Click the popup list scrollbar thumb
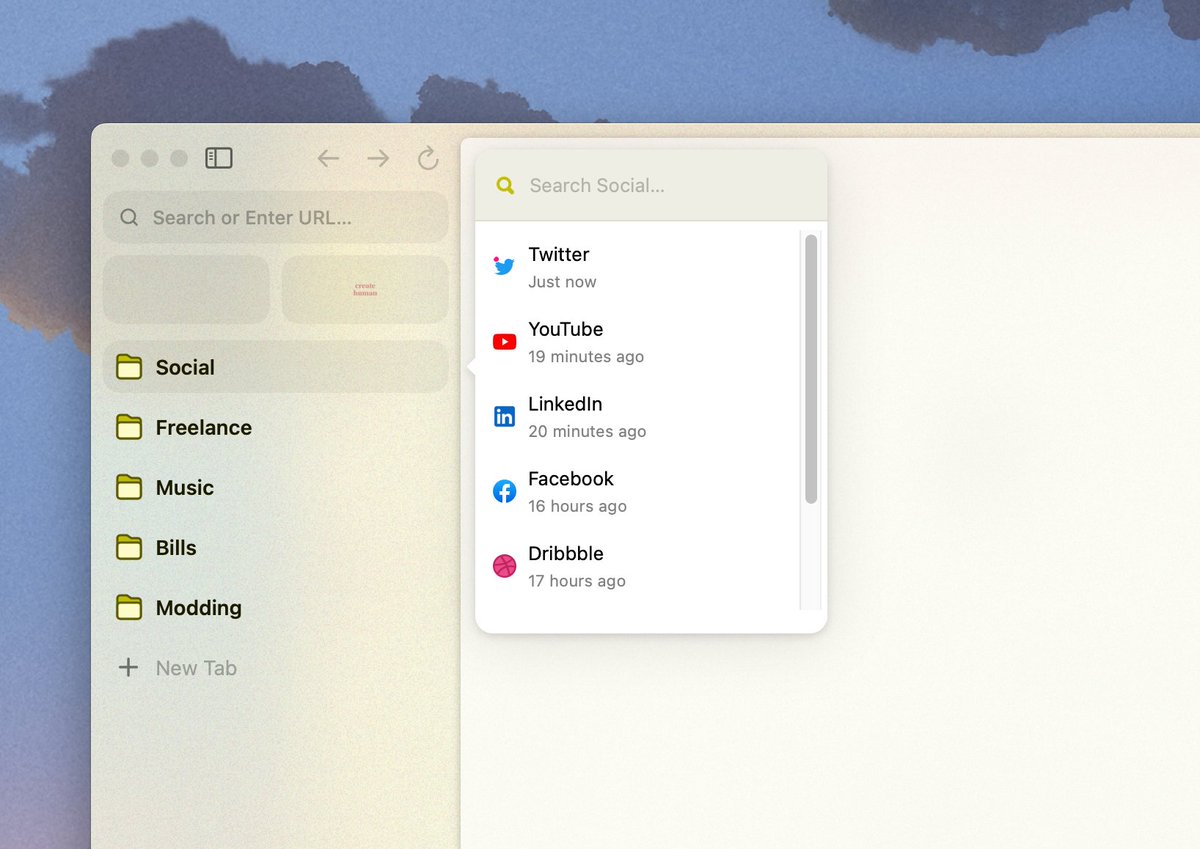 [811, 369]
